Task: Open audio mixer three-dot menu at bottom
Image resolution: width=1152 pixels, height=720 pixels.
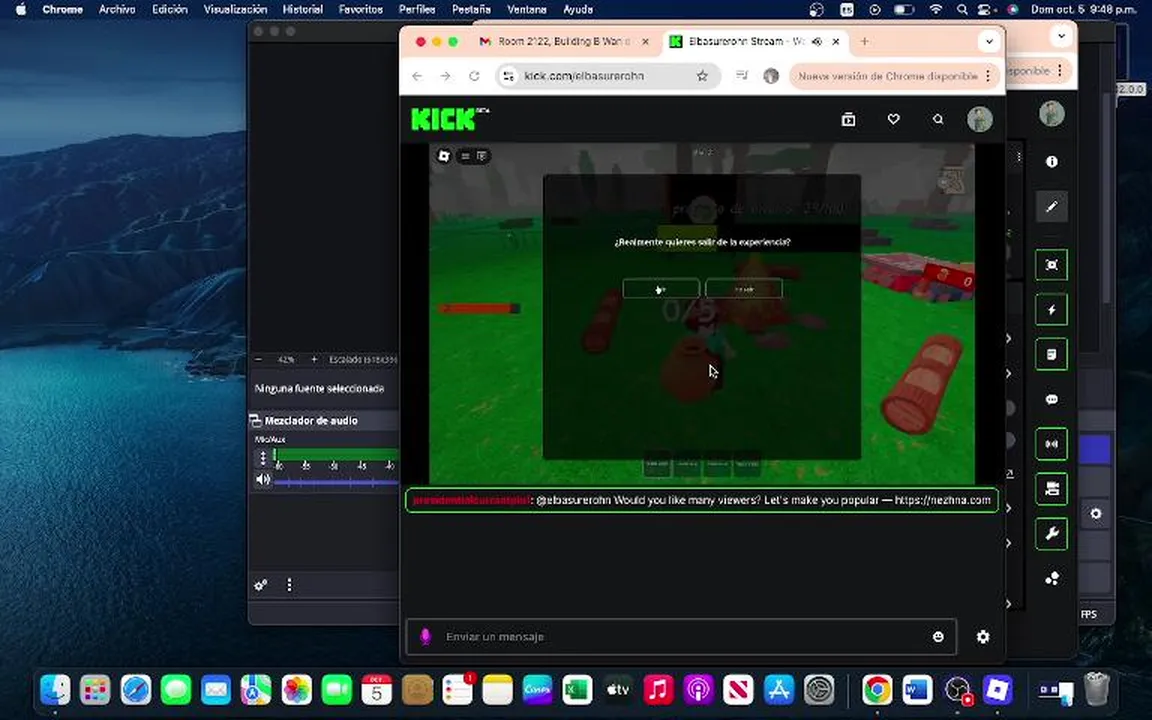Action: [289, 585]
